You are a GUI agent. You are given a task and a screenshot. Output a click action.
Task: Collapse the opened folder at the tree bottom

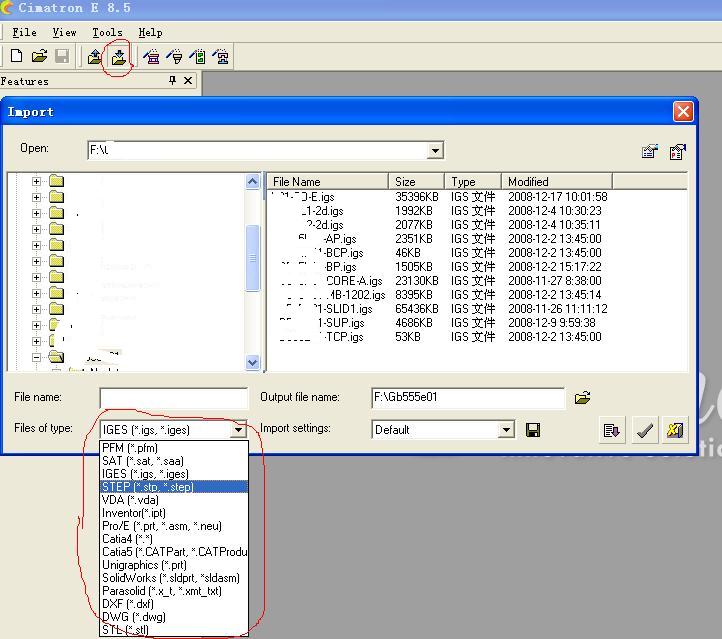coord(36,357)
